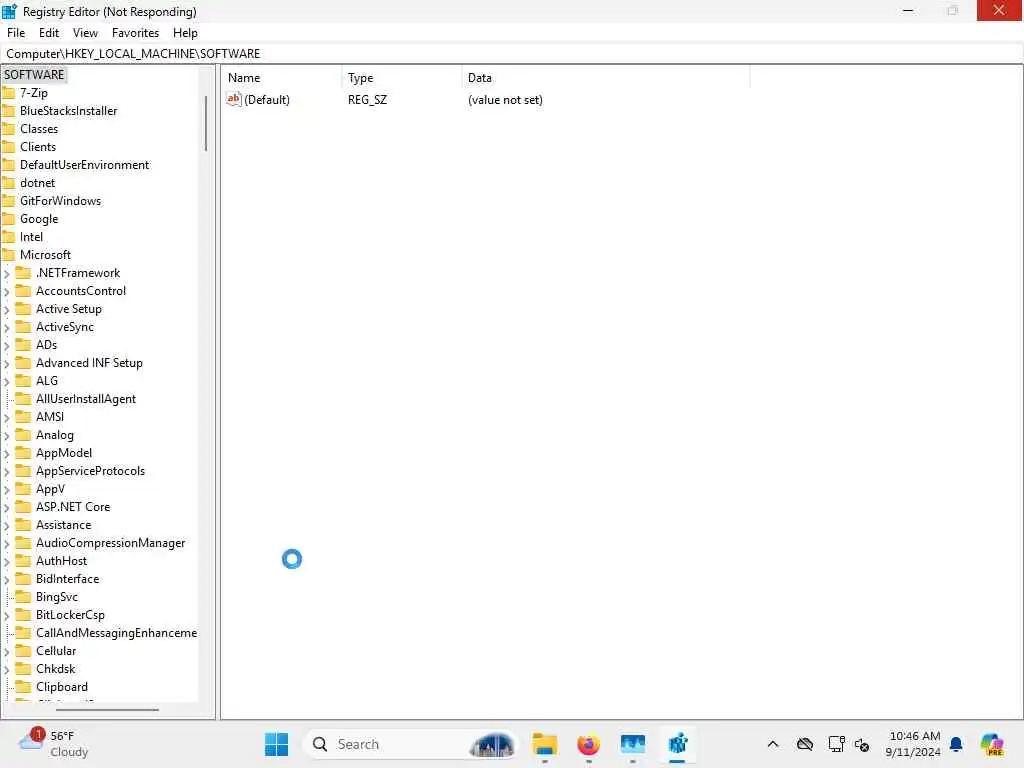This screenshot has width=1024, height=768.
Task: Select the Clipboard key
Action: [x=61, y=686]
